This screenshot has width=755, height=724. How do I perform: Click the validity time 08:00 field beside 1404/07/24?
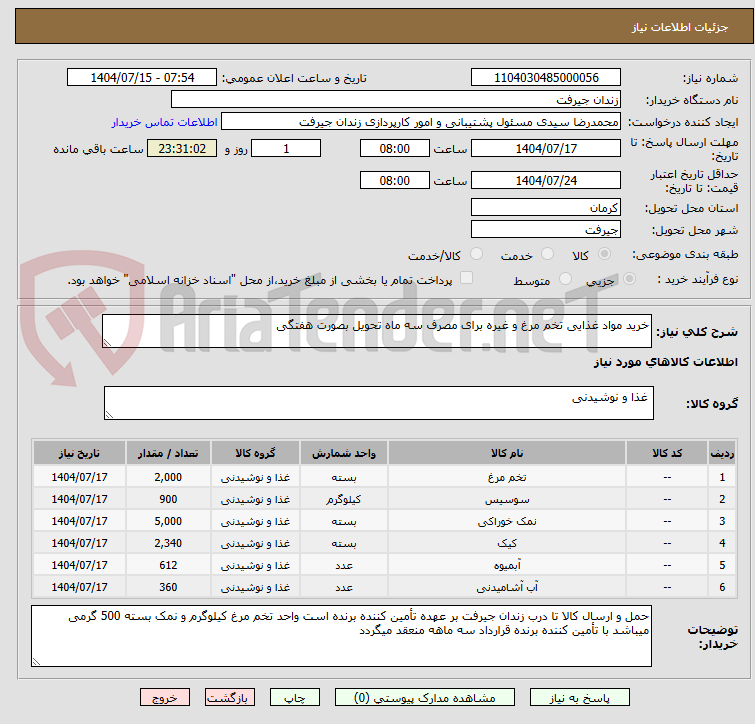pyautogui.click(x=394, y=181)
